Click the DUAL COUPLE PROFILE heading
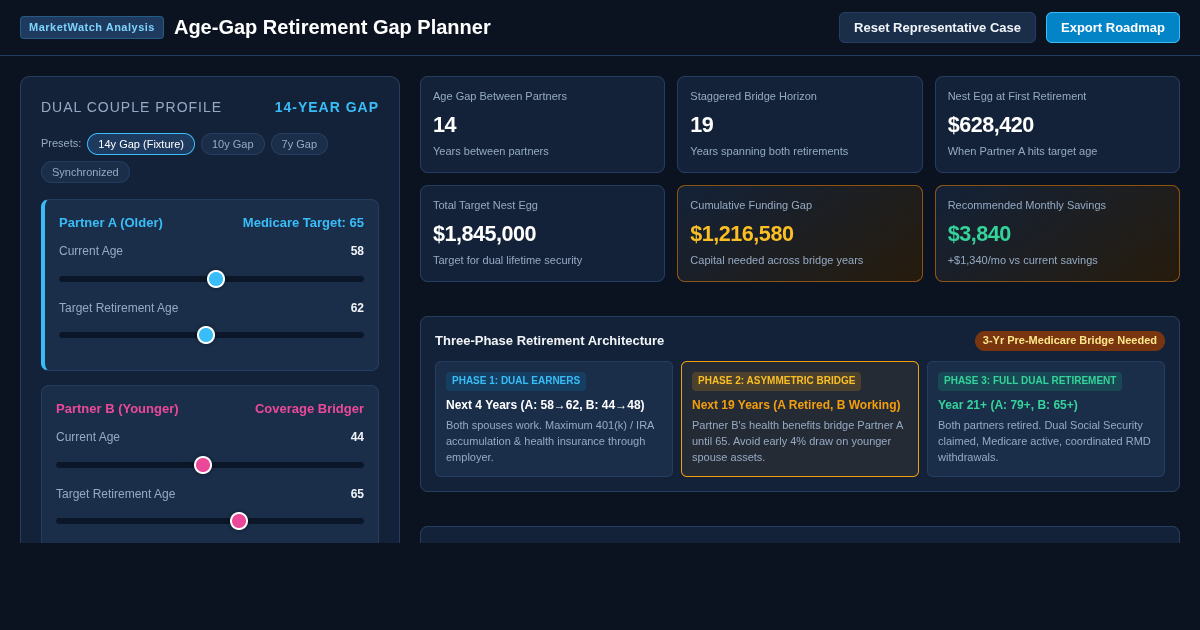Viewport: 1200px width, 630px height. point(131,107)
